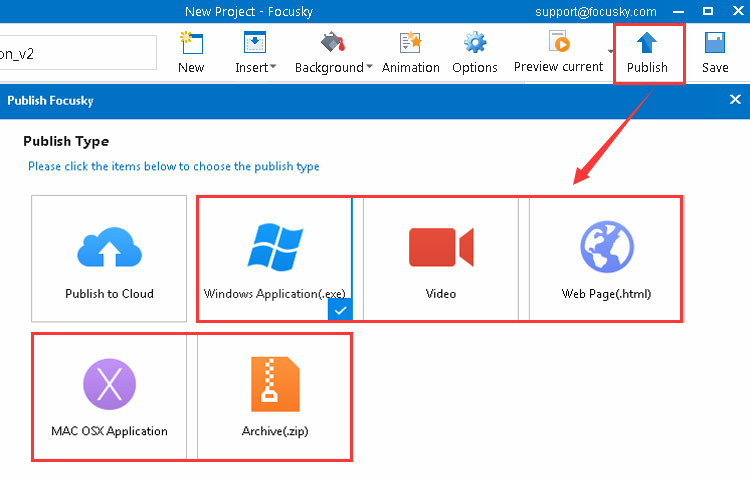Click the Publish Type heading

pyautogui.click(x=66, y=141)
